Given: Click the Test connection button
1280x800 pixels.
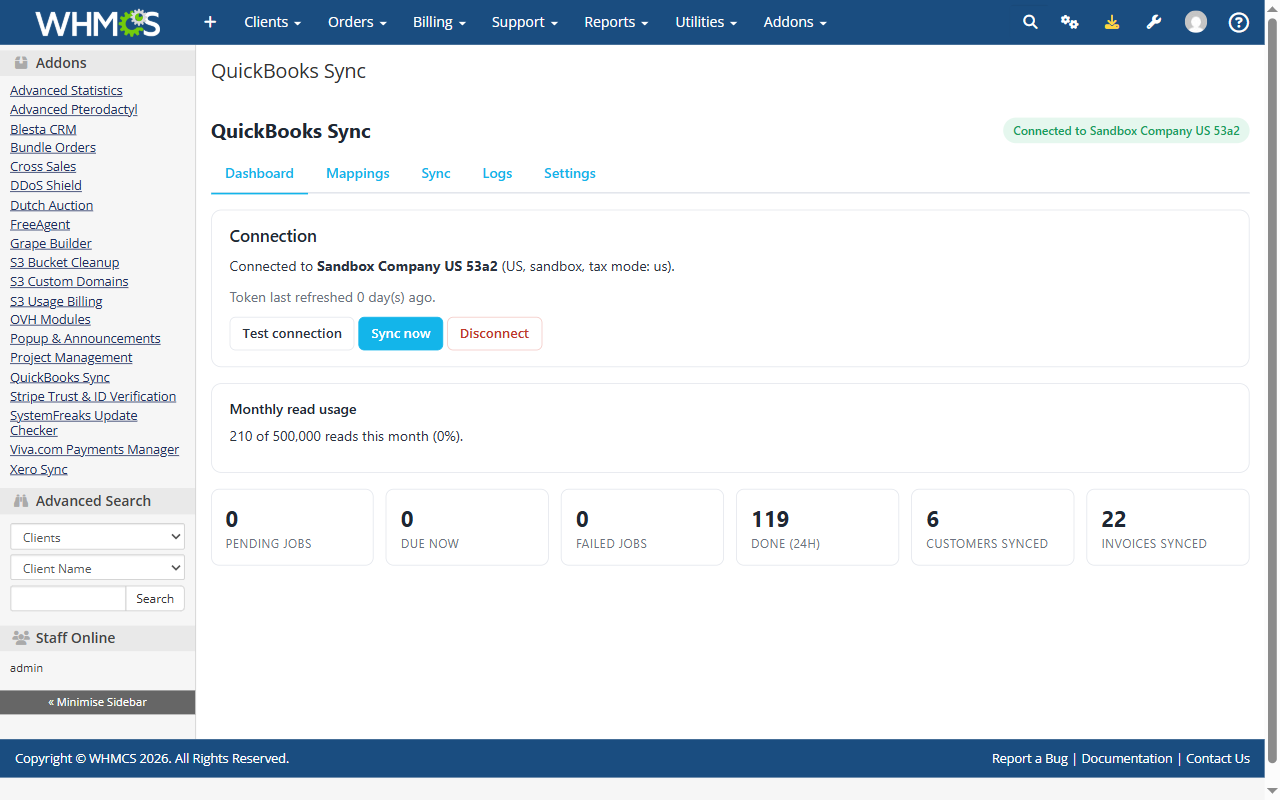Looking at the screenshot, I should point(292,333).
